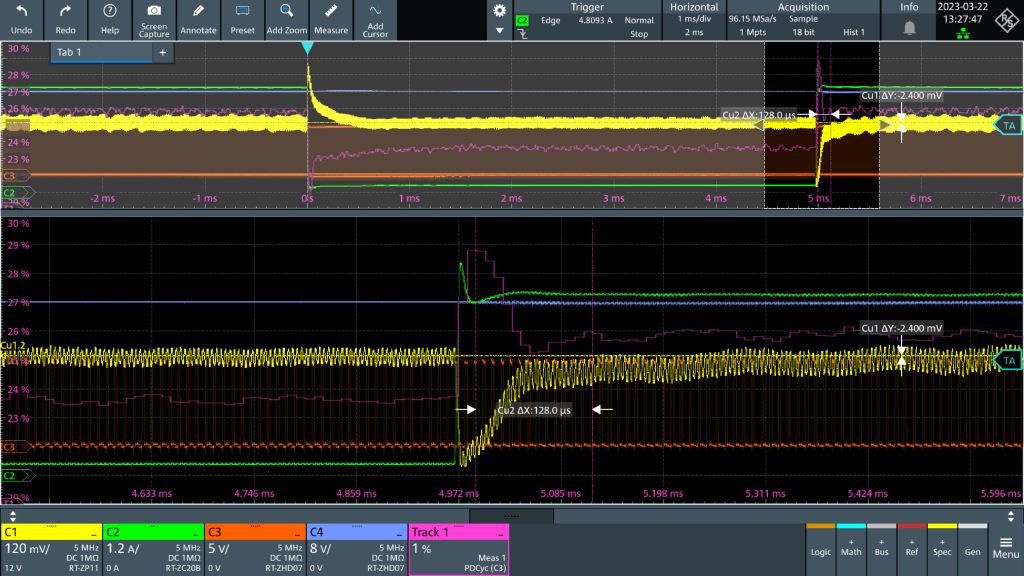Select the Annotate pencil tool
This screenshot has height=576, width=1024.
click(198, 12)
